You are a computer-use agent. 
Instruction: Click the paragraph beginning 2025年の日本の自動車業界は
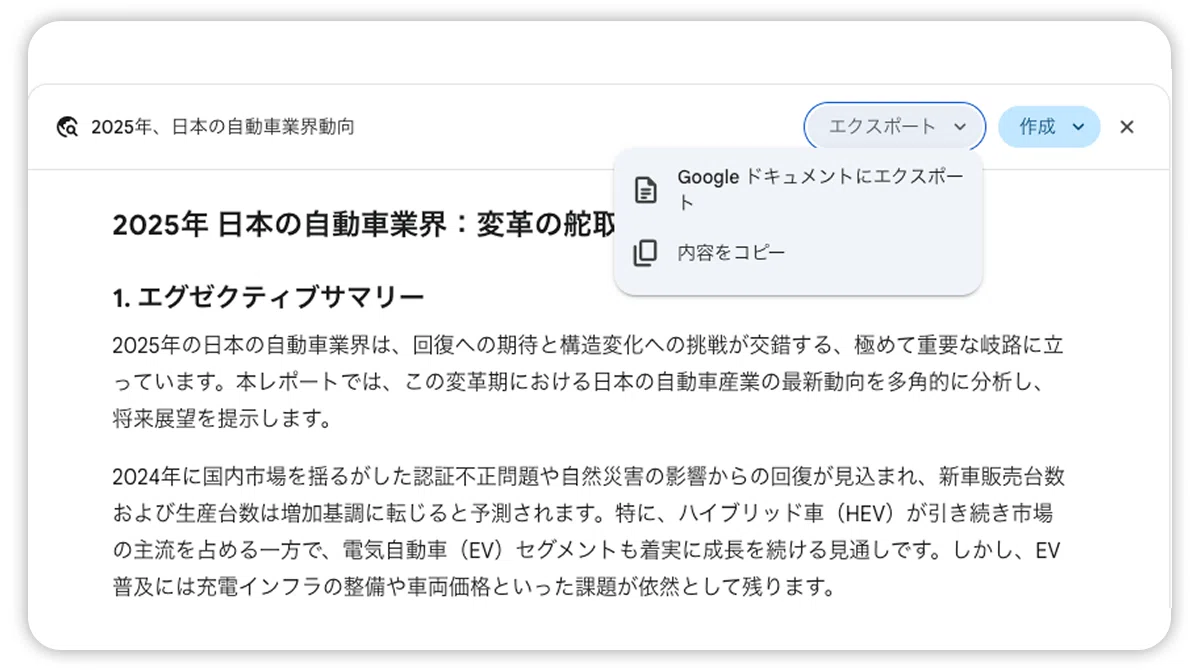pyautogui.click(x=589, y=382)
